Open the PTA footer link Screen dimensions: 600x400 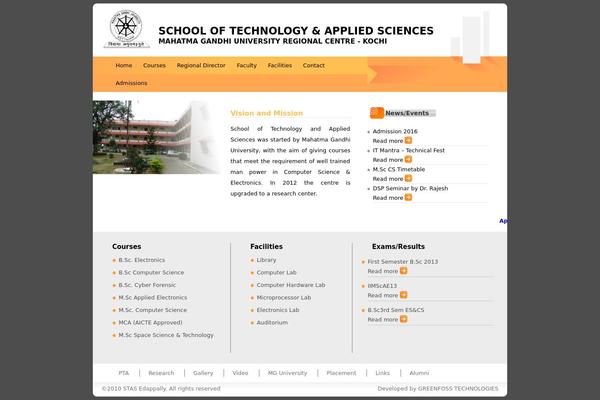point(124,373)
